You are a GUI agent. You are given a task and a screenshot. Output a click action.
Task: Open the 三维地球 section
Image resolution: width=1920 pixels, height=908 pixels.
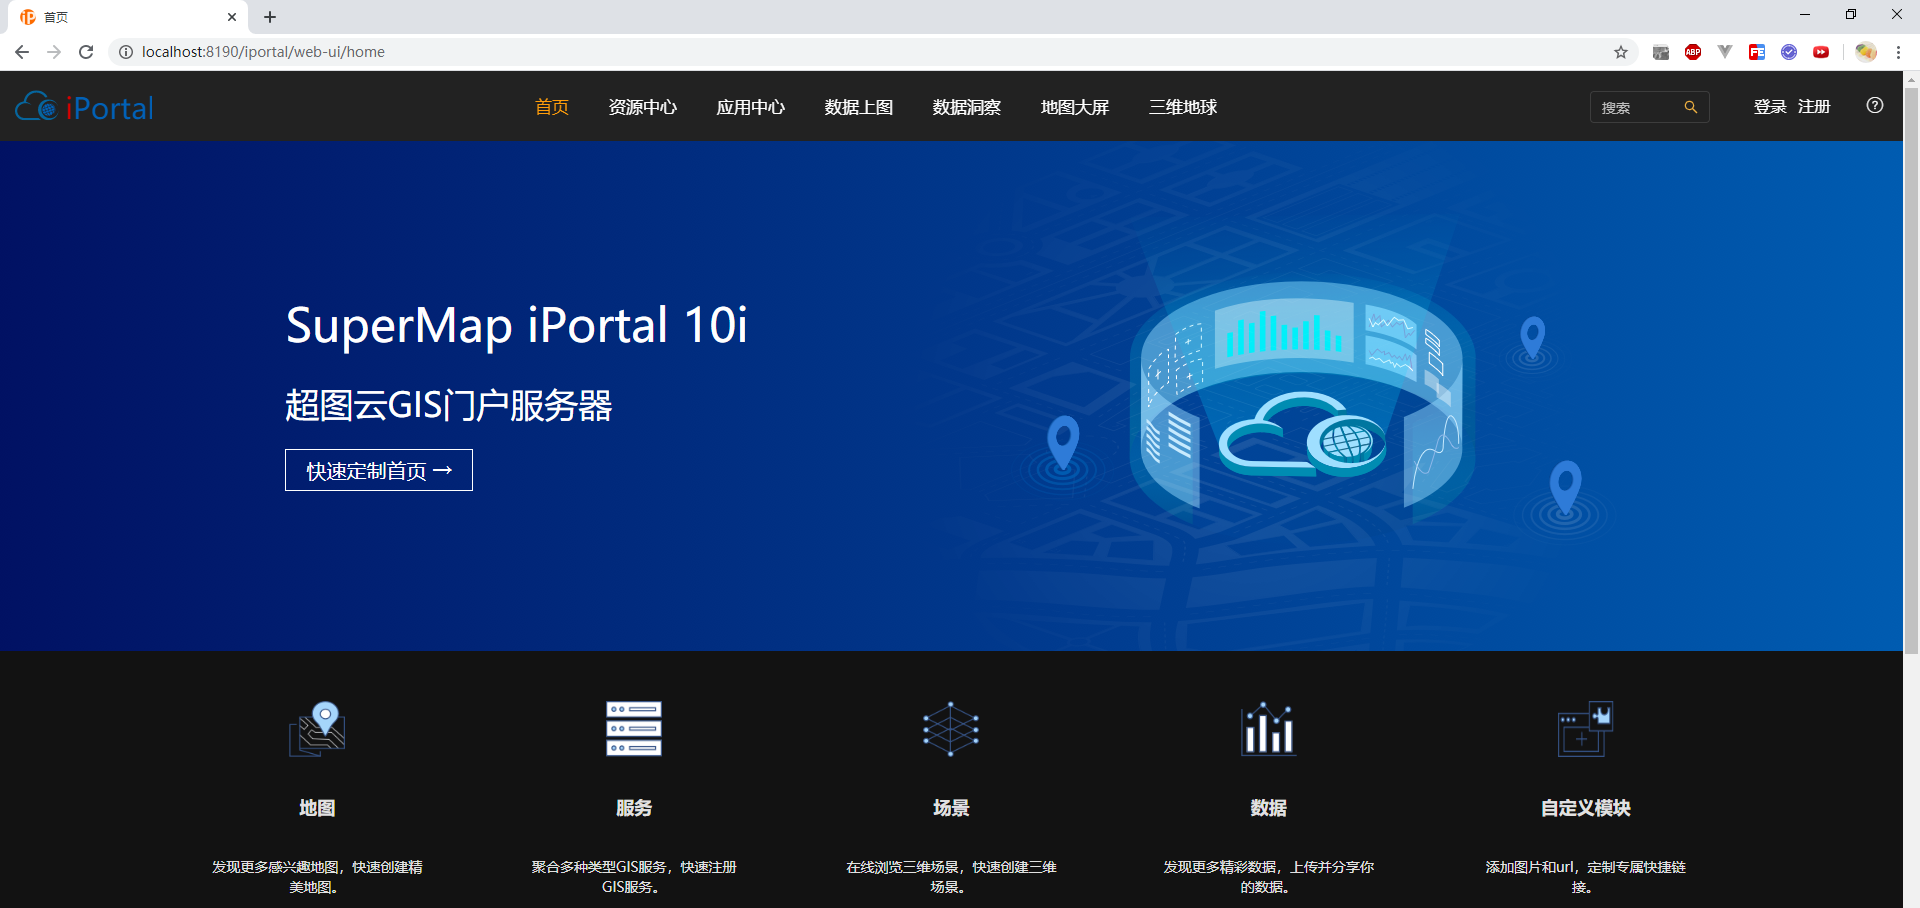(x=1183, y=107)
